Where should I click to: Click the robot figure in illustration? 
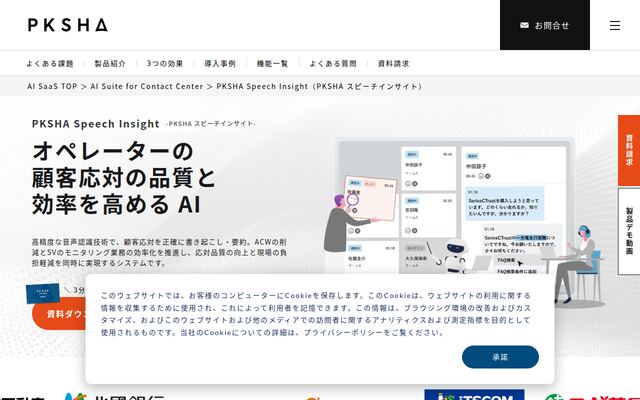coord(453,256)
